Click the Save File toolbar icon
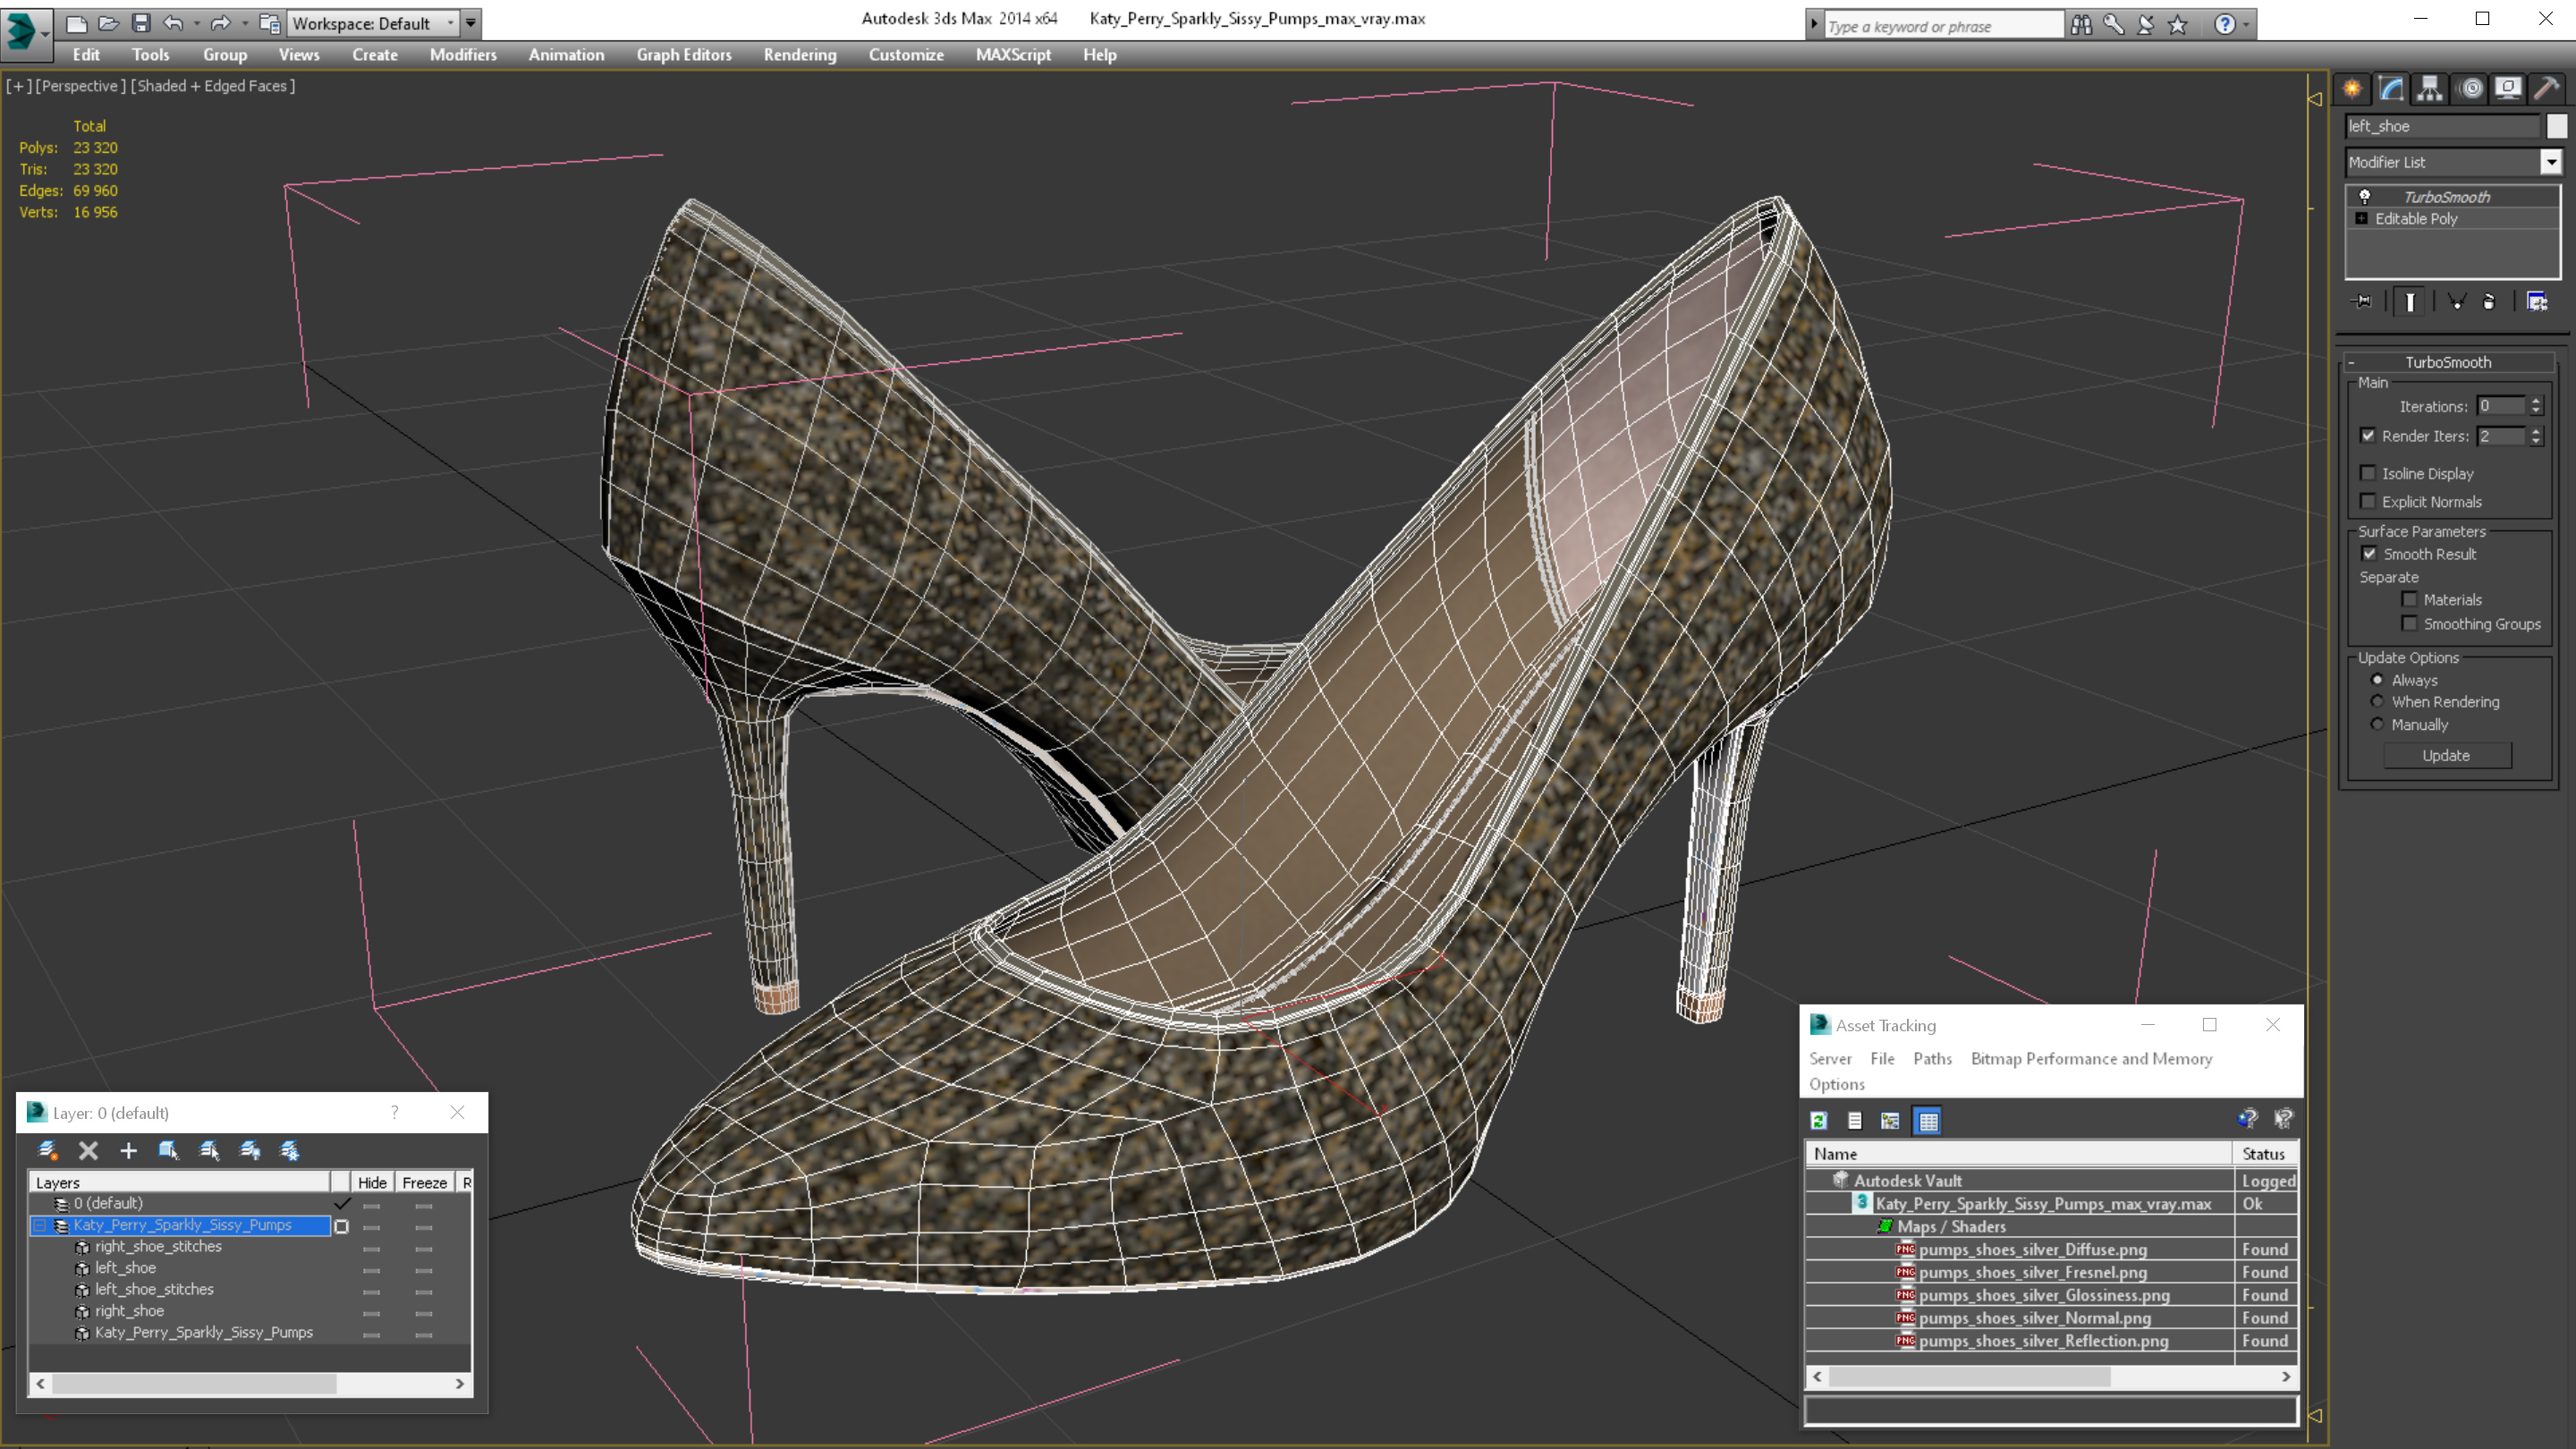The width and height of the screenshot is (2576, 1449). tap(141, 22)
